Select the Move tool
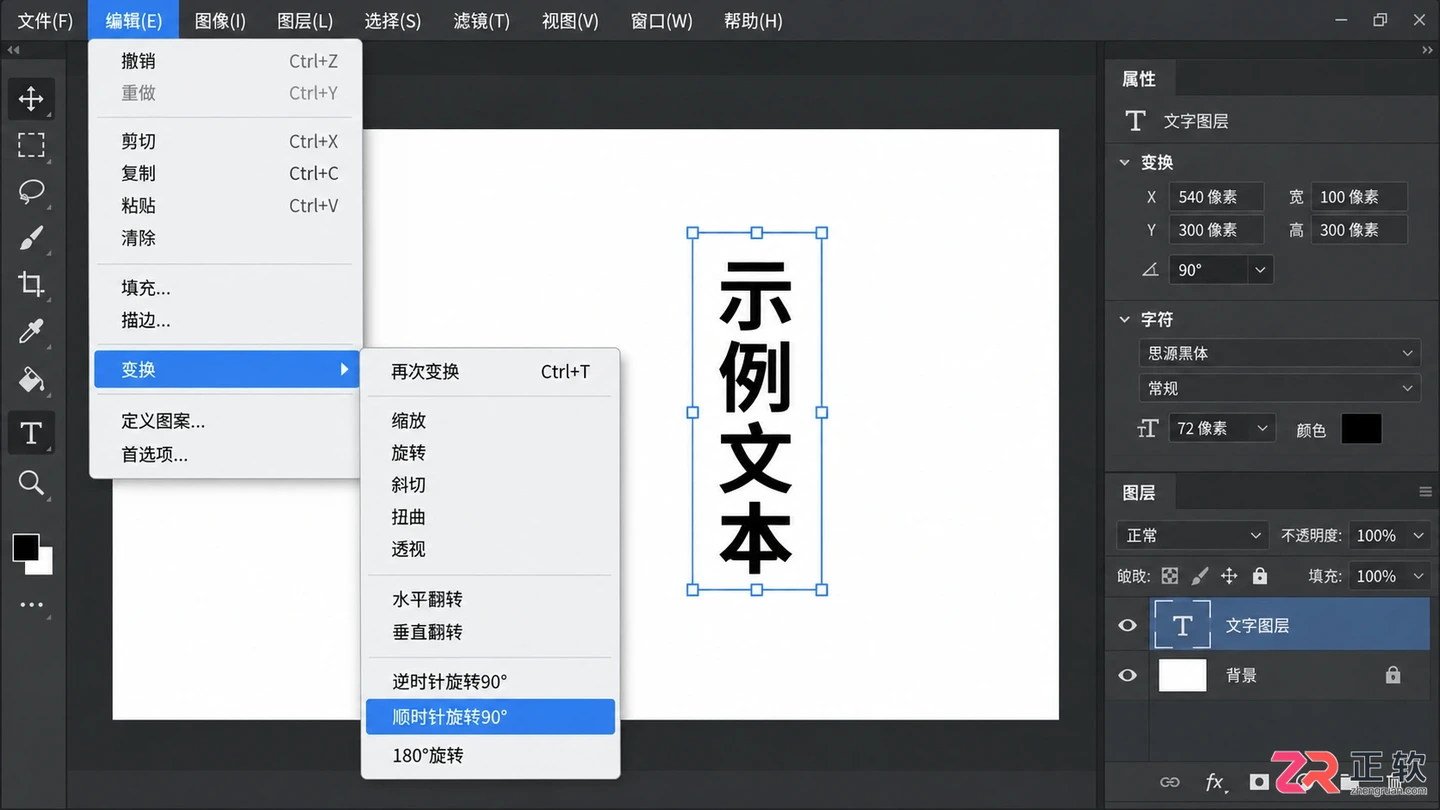1440x810 pixels. coord(31,98)
